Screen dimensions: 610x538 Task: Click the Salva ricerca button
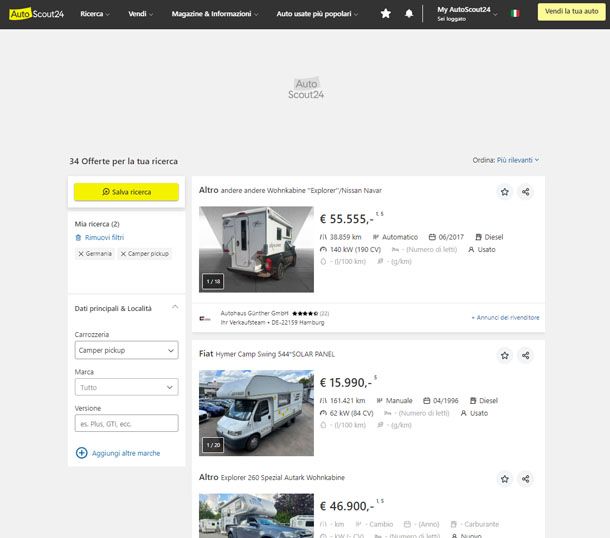[x=126, y=192]
